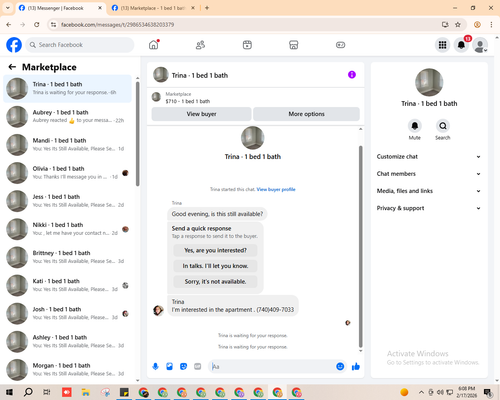
Task: Open the Morgan - 1 bed 1 bath chat
Action: click(67, 370)
